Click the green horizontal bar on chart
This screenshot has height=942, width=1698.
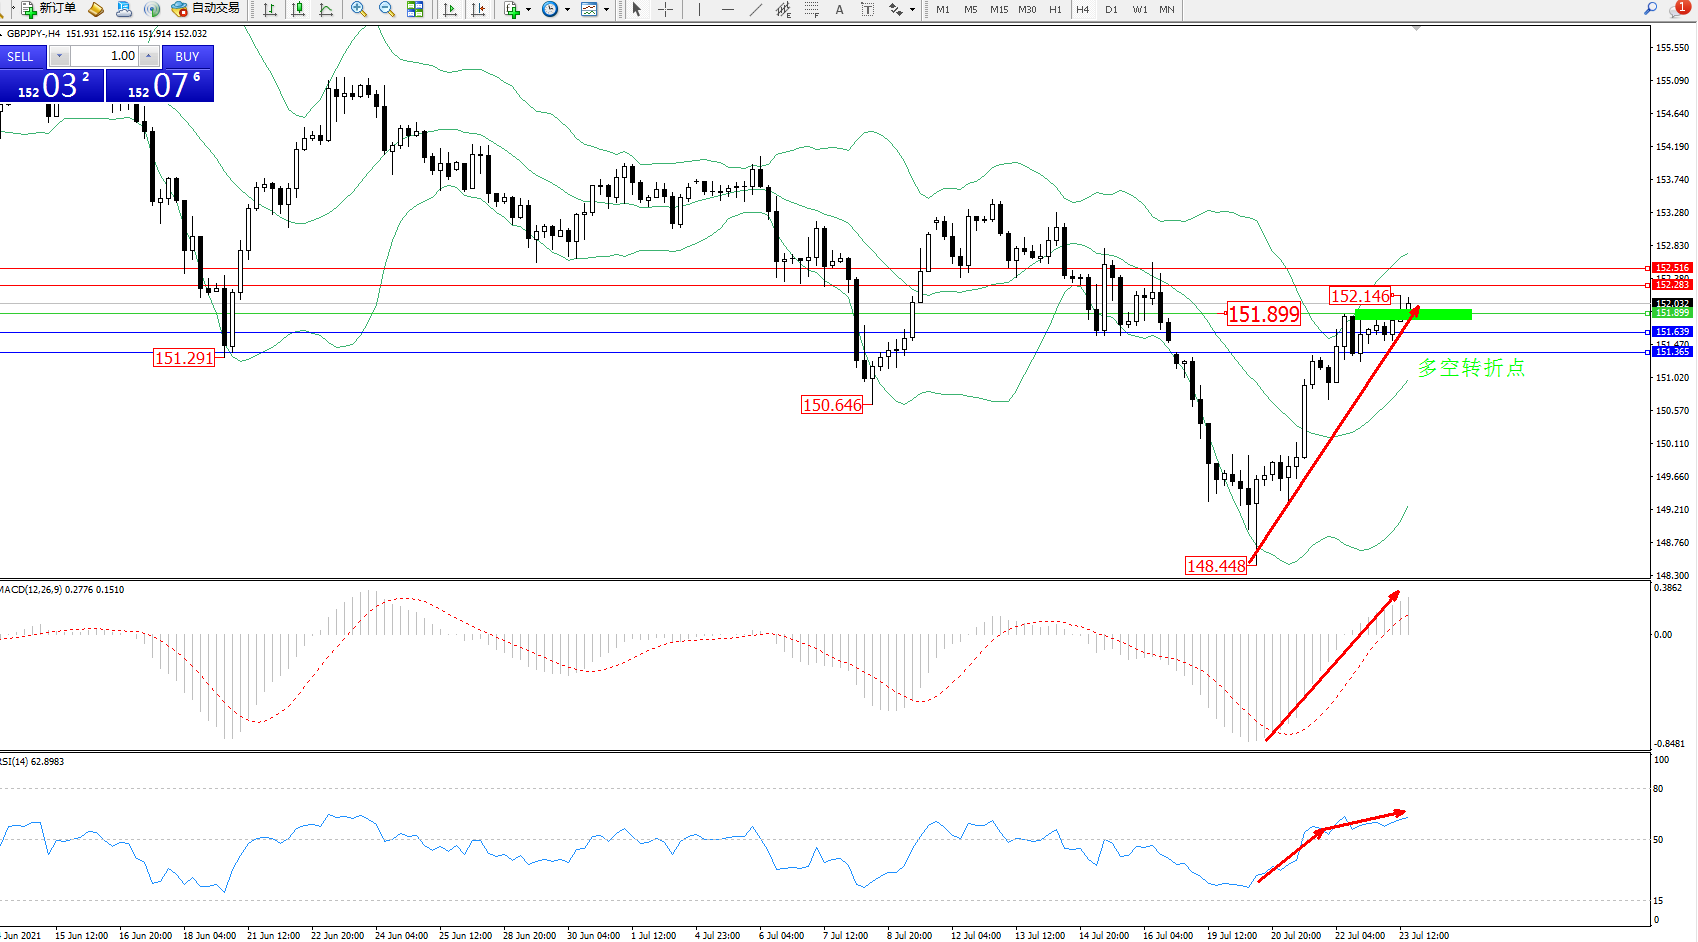[1412, 314]
